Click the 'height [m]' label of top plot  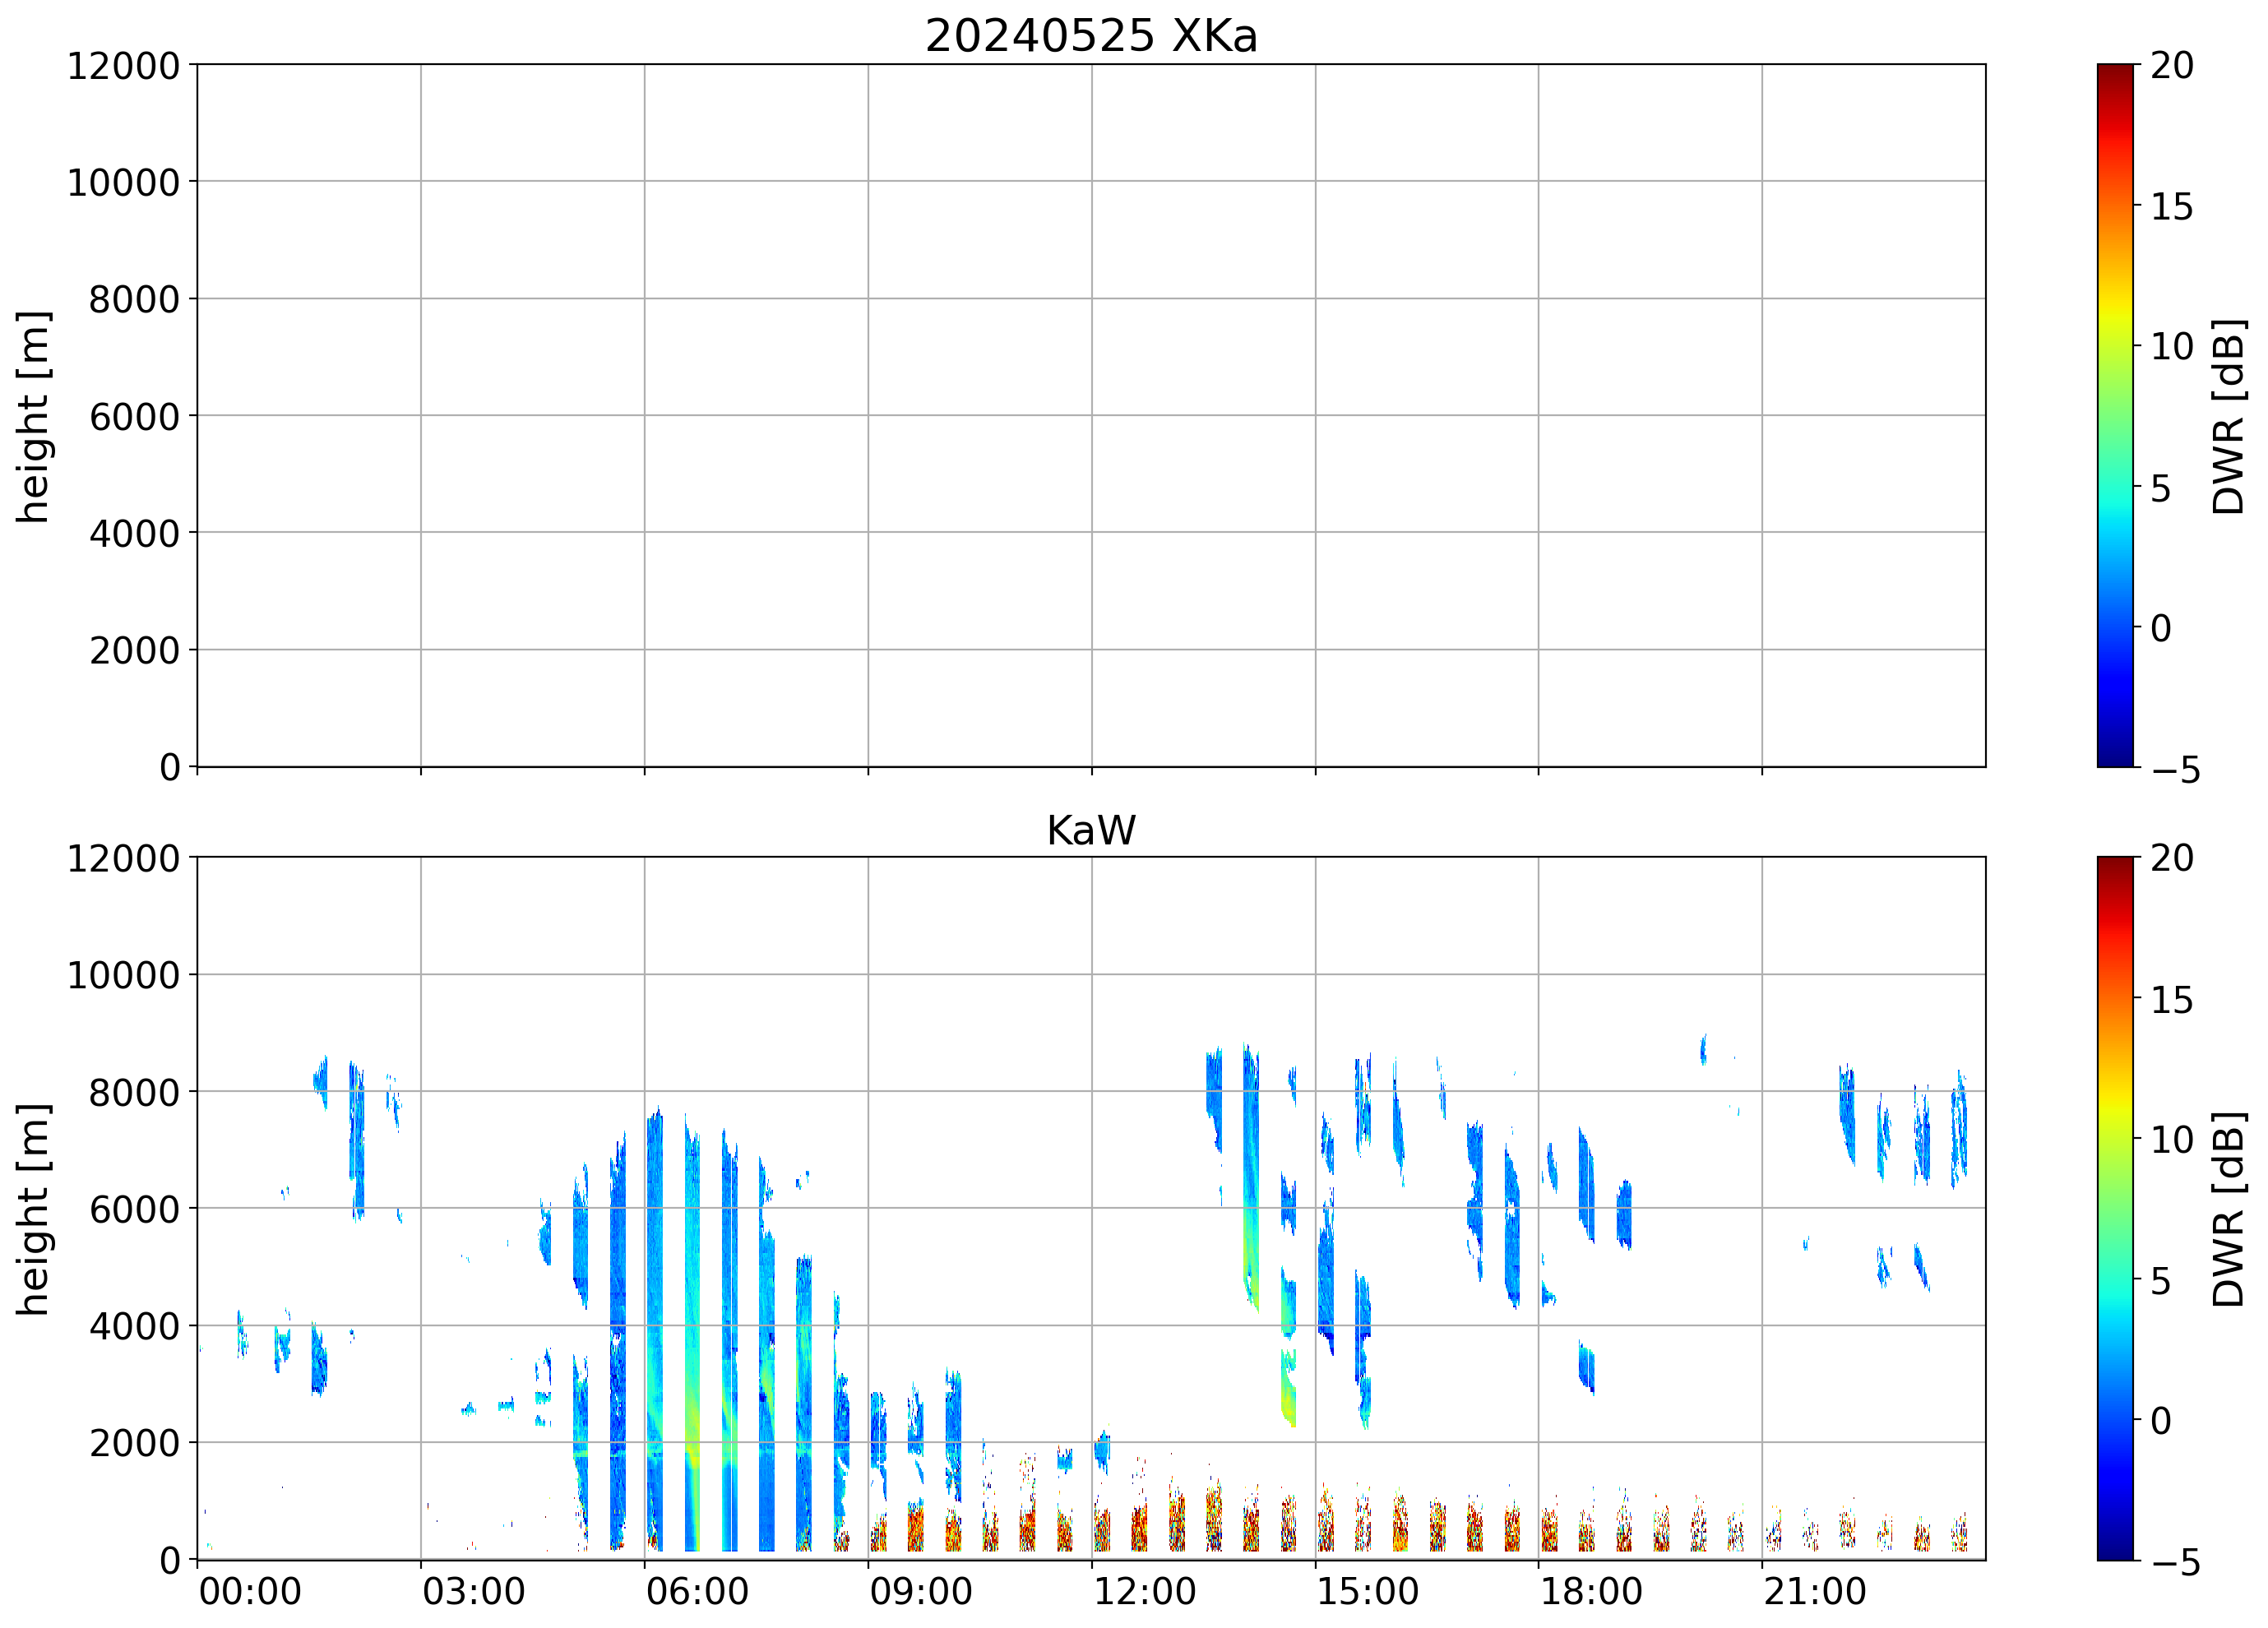click(x=33, y=416)
